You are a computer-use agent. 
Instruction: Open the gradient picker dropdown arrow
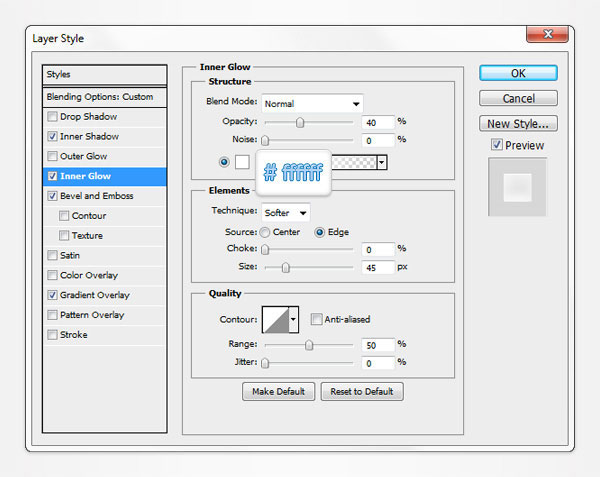click(382, 163)
